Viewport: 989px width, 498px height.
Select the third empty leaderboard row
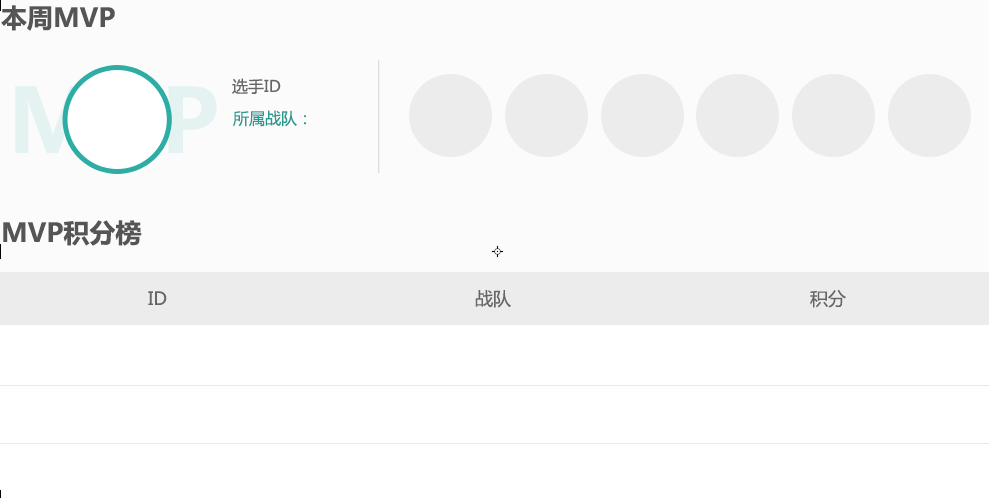point(494,470)
